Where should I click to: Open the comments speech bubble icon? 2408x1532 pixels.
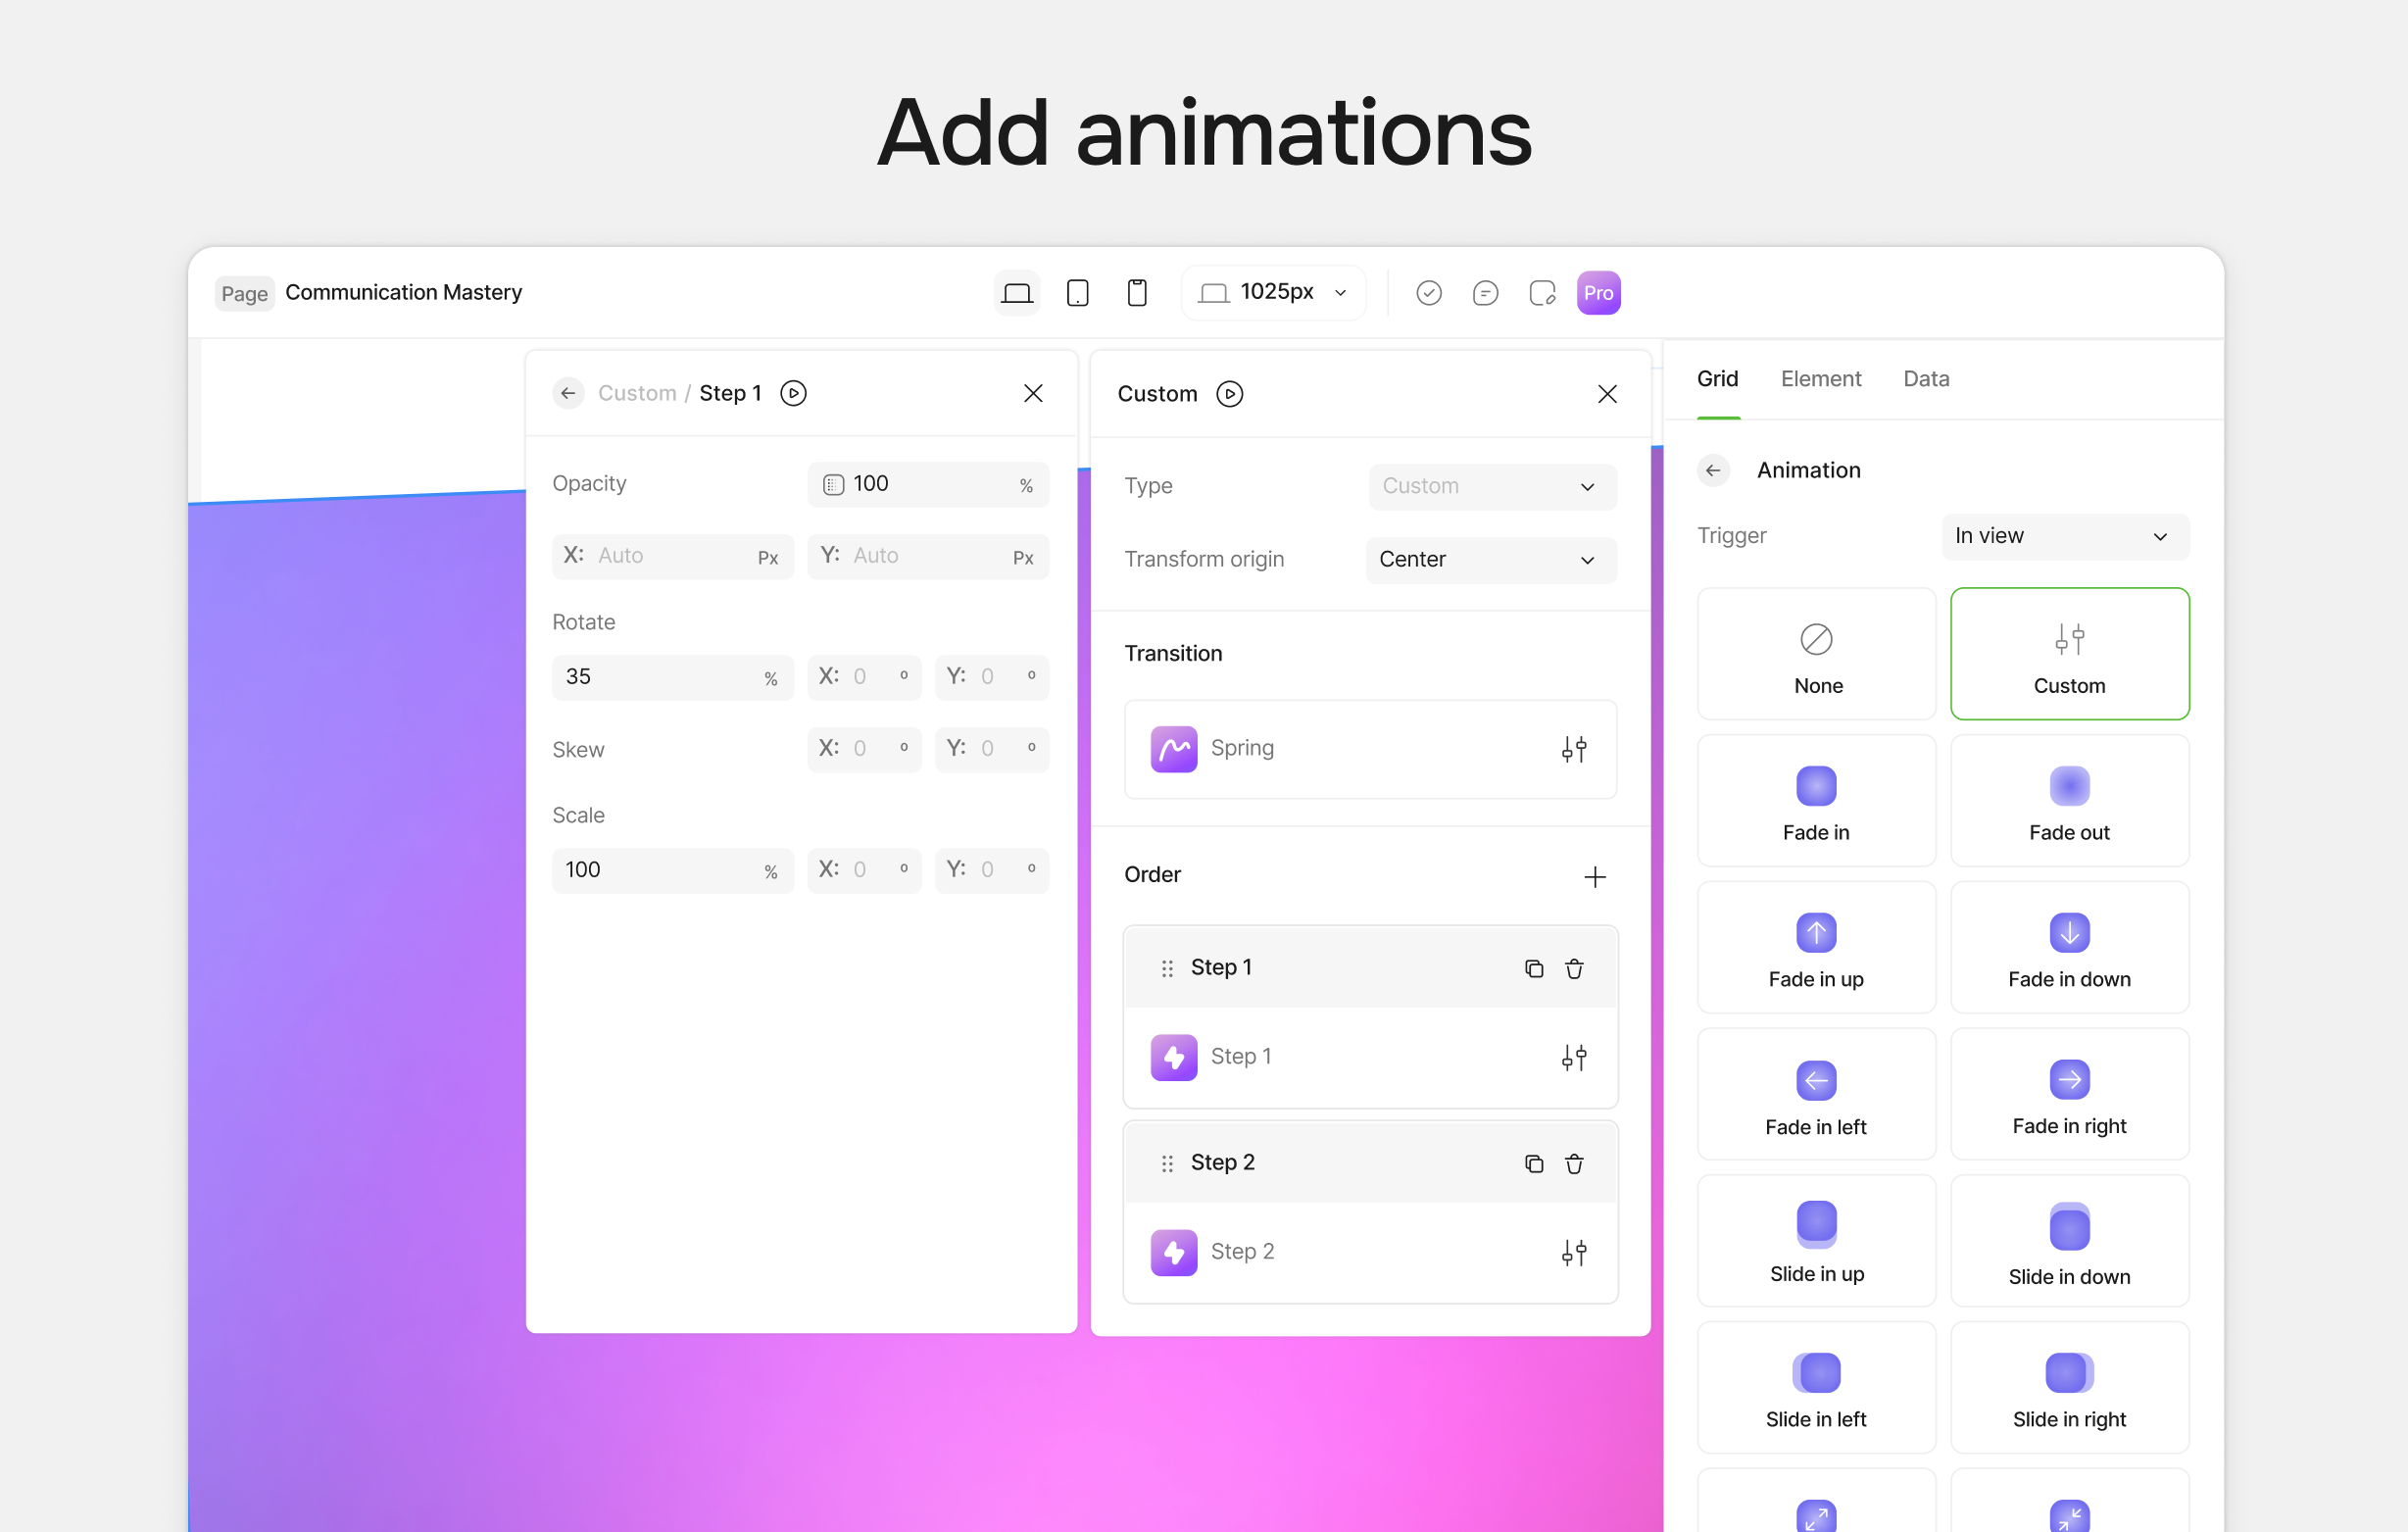click(x=1485, y=293)
